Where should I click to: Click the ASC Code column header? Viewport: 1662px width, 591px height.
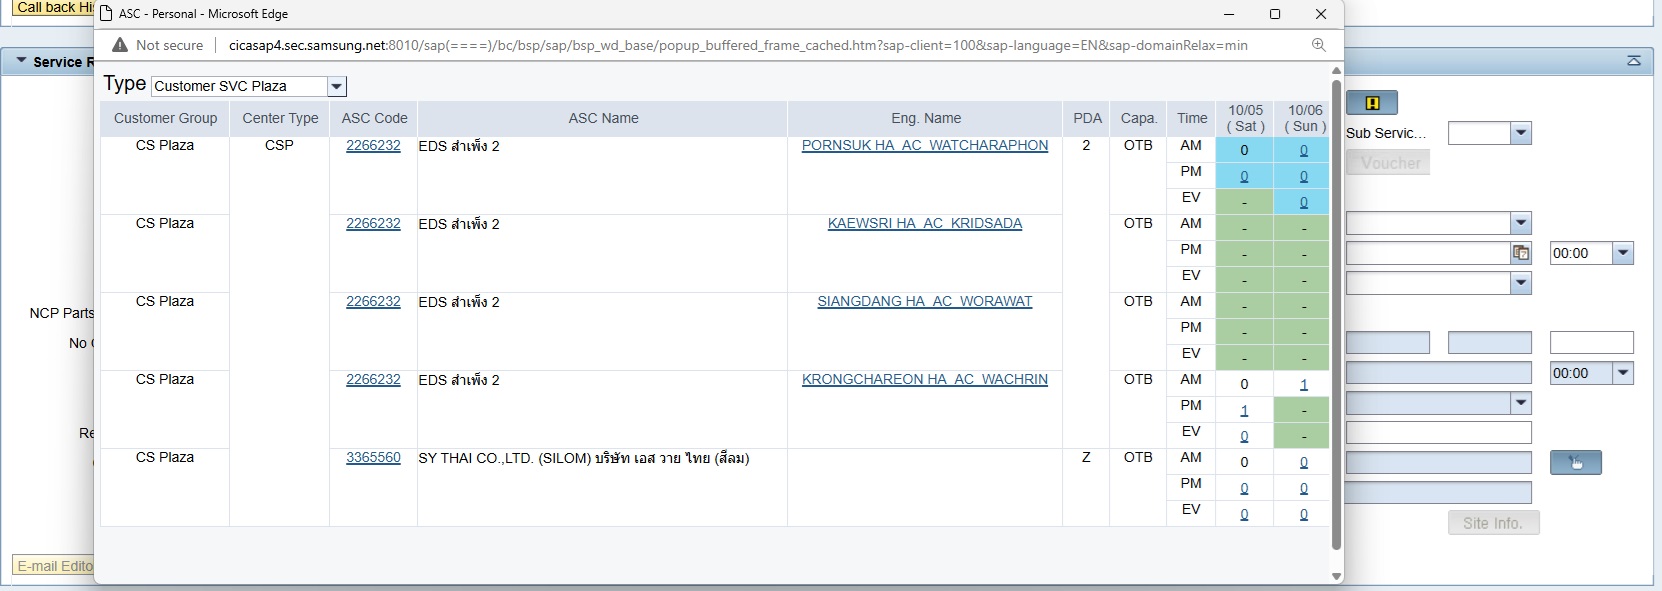coord(374,118)
